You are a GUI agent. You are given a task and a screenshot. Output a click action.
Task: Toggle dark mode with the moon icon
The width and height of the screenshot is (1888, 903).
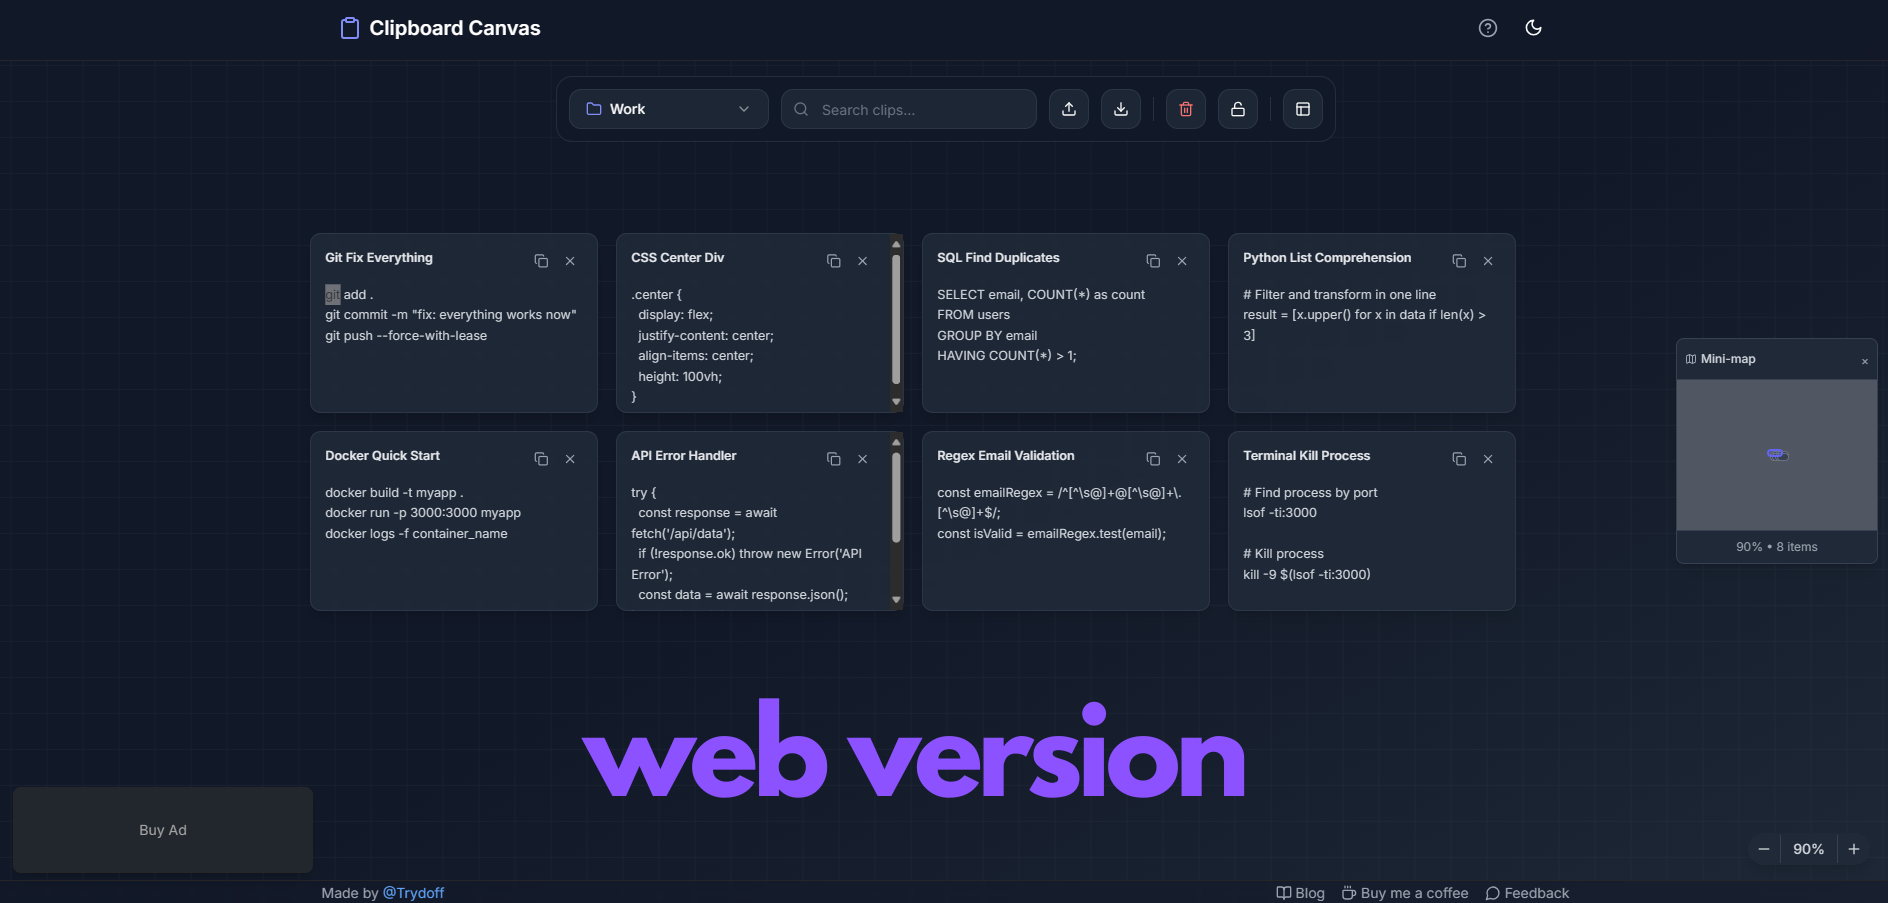(1533, 28)
